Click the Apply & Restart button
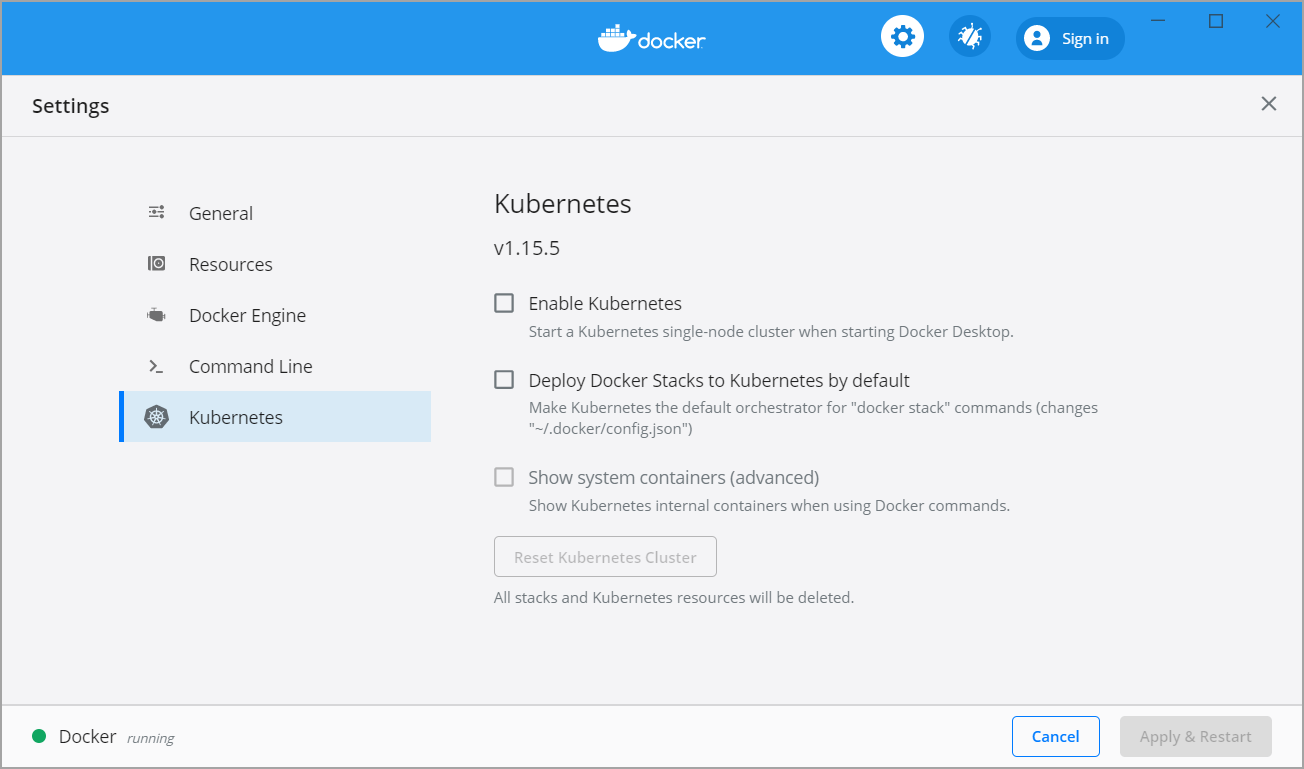The height and width of the screenshot is (769, 1304). click(x=1195, y=736)
